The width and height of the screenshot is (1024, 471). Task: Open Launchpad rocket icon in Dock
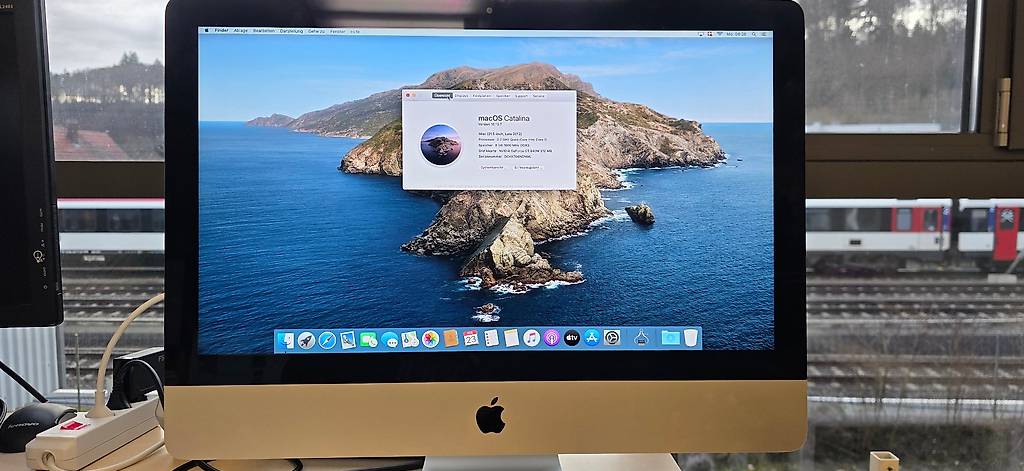306,340
